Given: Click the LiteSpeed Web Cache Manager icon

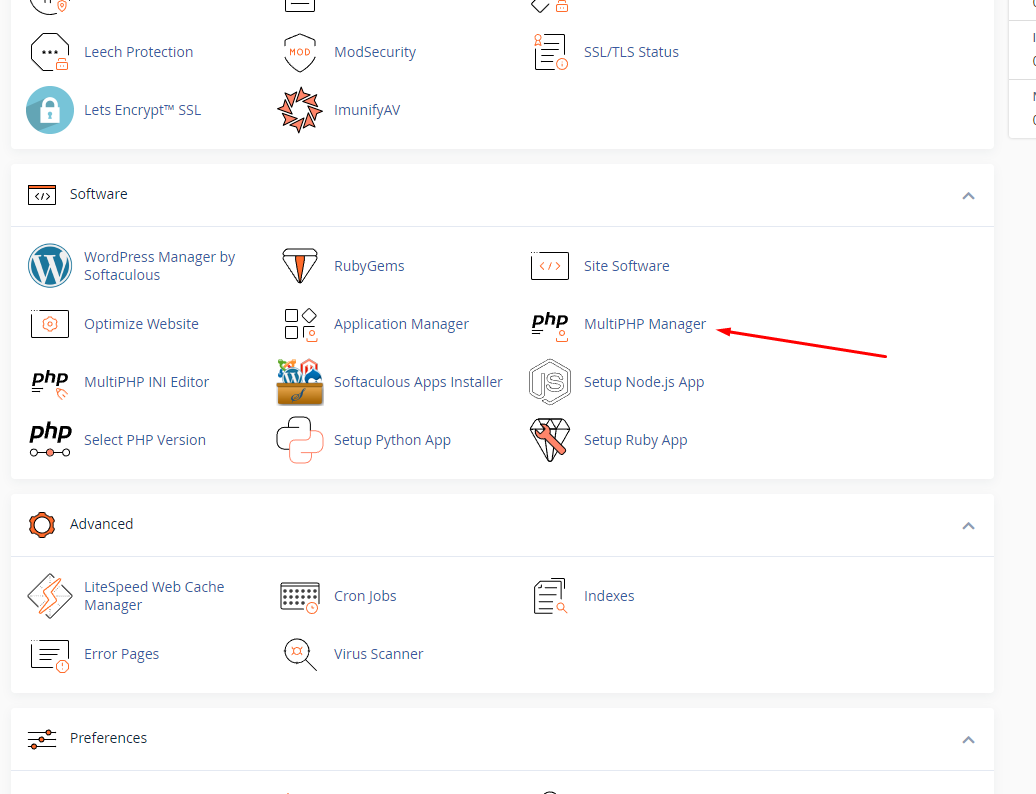Looking at the screenshot, I should click(x=50, y=596).
